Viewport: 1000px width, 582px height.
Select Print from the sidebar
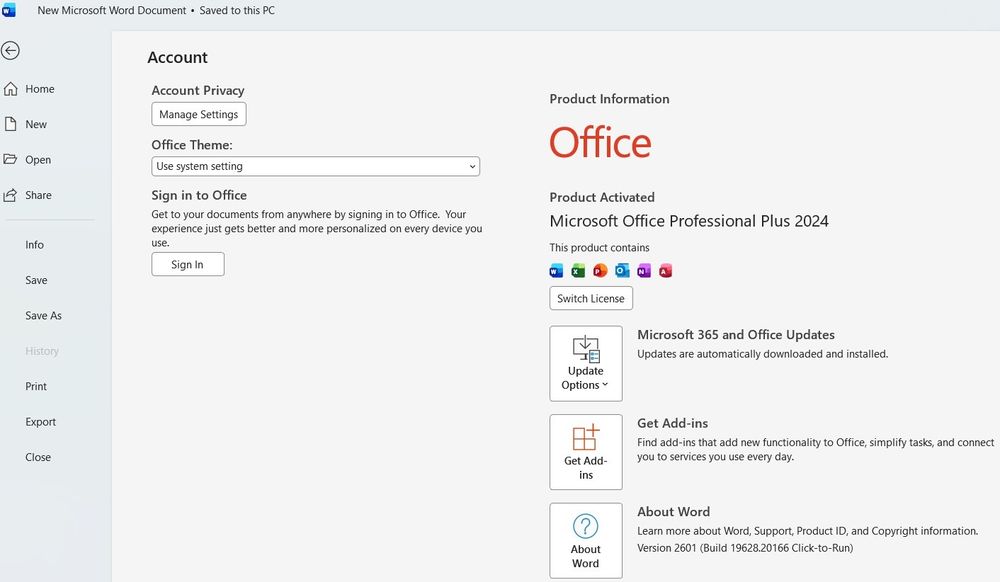[x=36, y=387]
